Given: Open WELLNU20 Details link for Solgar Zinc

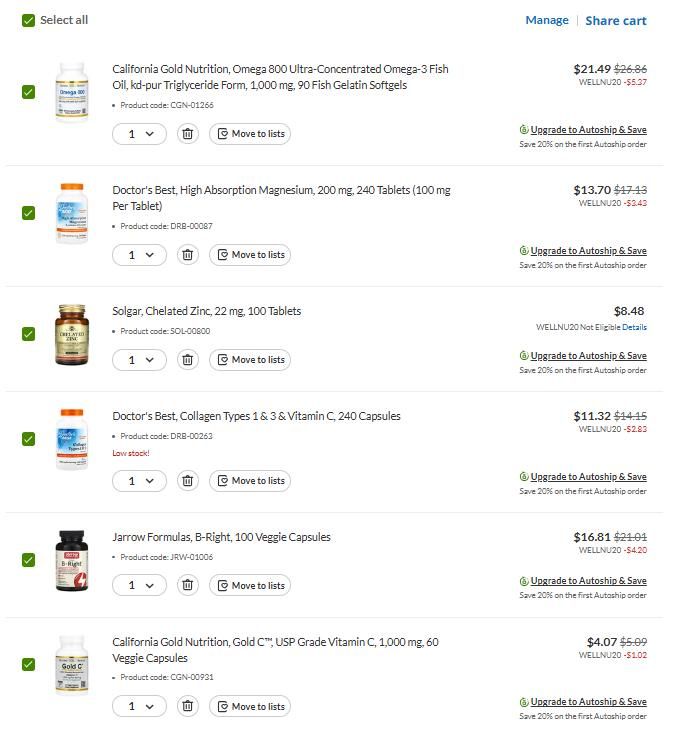Looking at the screenshot, I should point(634,327).
